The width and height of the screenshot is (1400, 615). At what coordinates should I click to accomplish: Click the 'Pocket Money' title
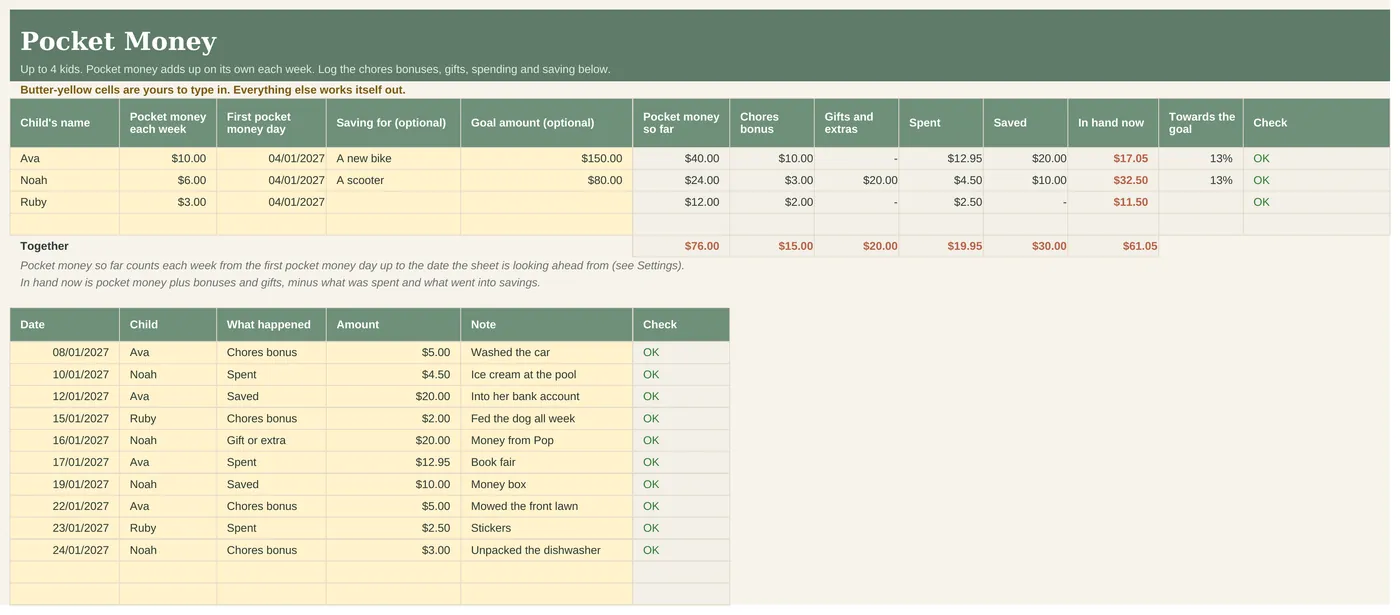click(118, 41)
